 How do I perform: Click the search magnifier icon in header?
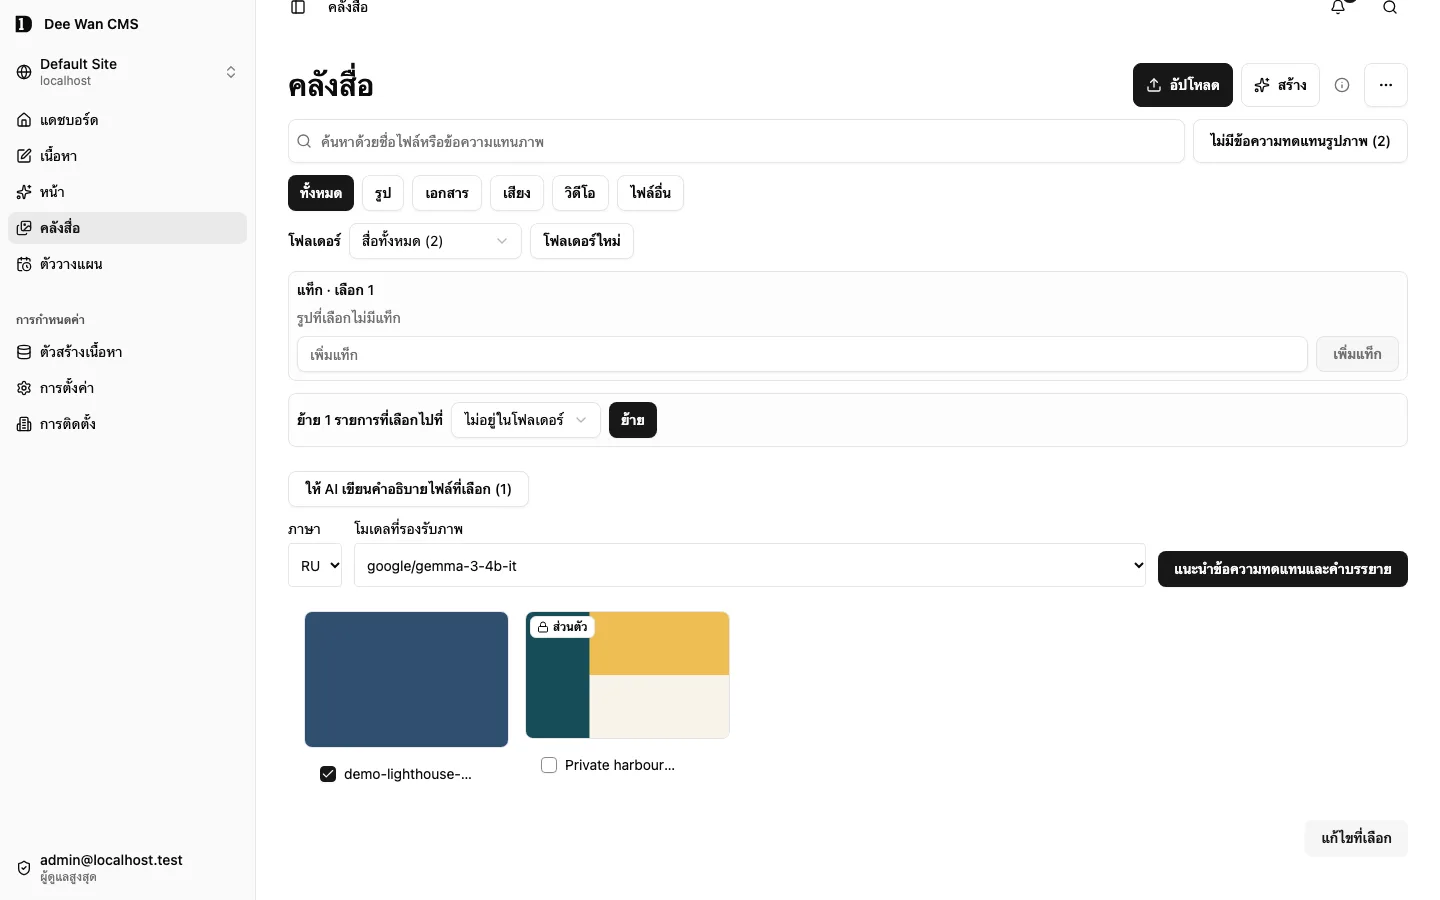point(1390,7)
